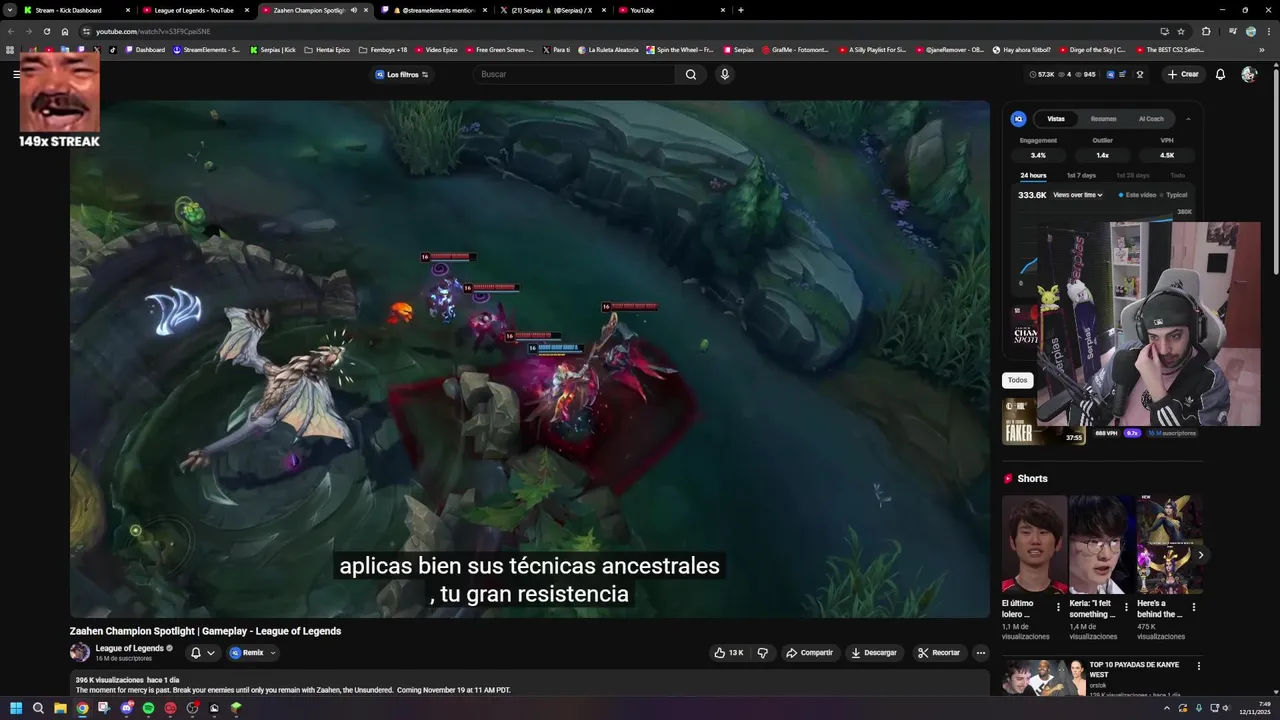Toggle the Typical chart legend
The image size is (1280, 720).
click(1174, 195)
